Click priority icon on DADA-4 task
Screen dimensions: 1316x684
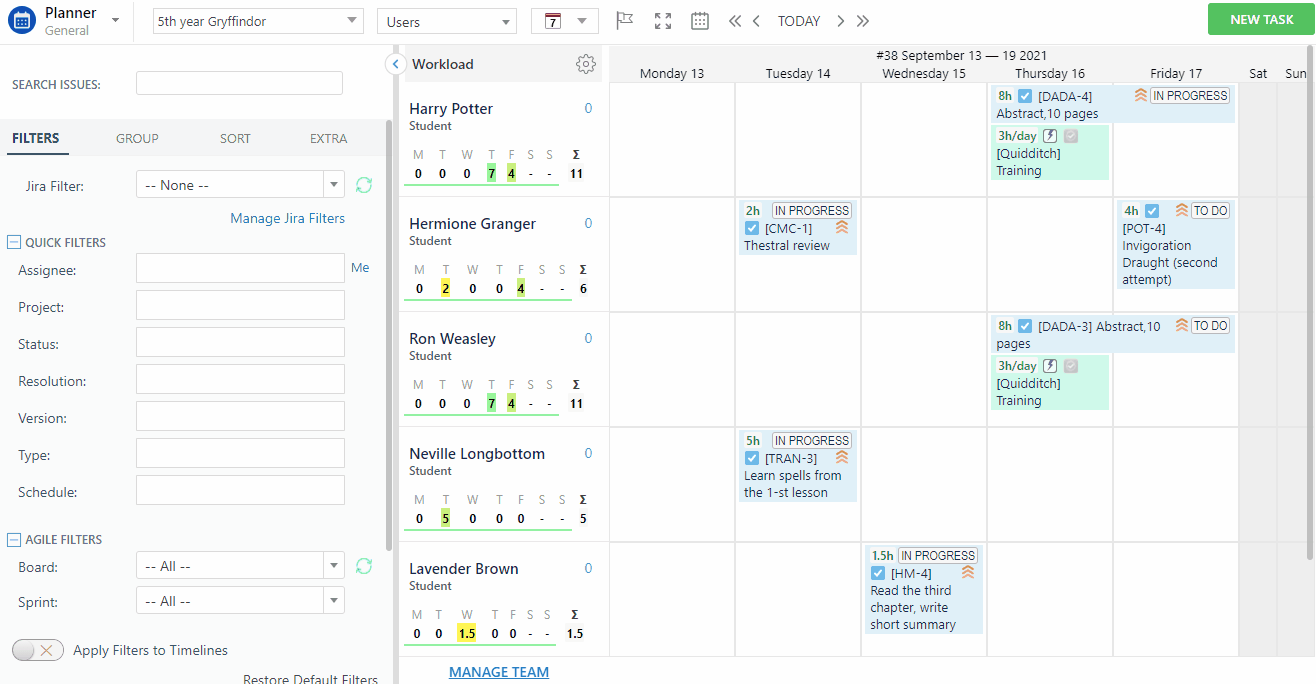coord(1141,96)
